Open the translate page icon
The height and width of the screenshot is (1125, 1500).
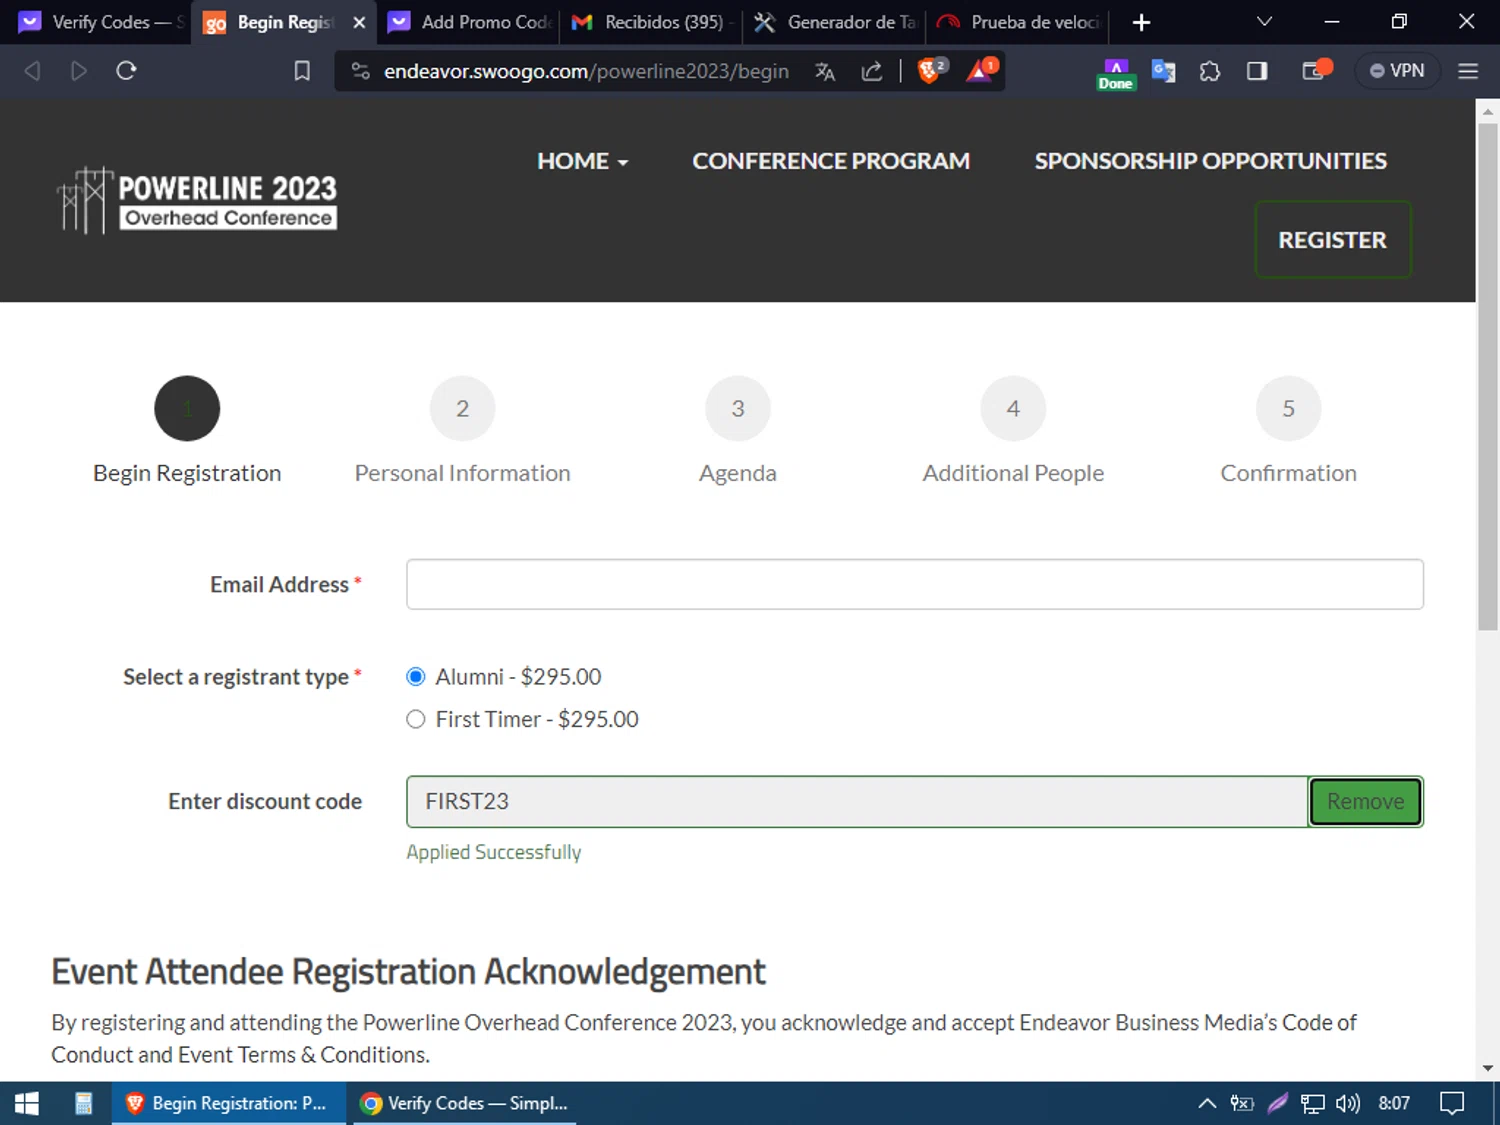(825, 71)
